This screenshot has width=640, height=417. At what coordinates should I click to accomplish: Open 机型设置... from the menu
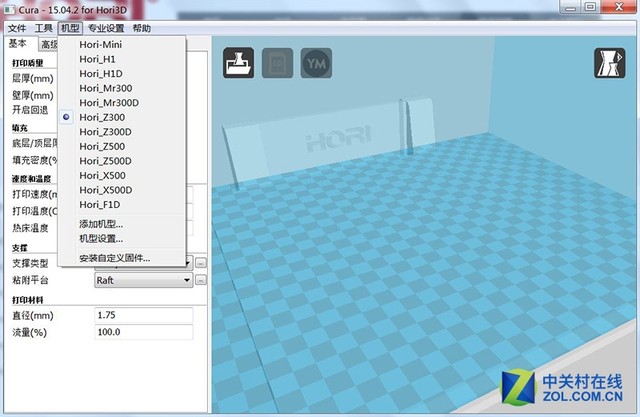pyautogui.click(x=101, y=239)
